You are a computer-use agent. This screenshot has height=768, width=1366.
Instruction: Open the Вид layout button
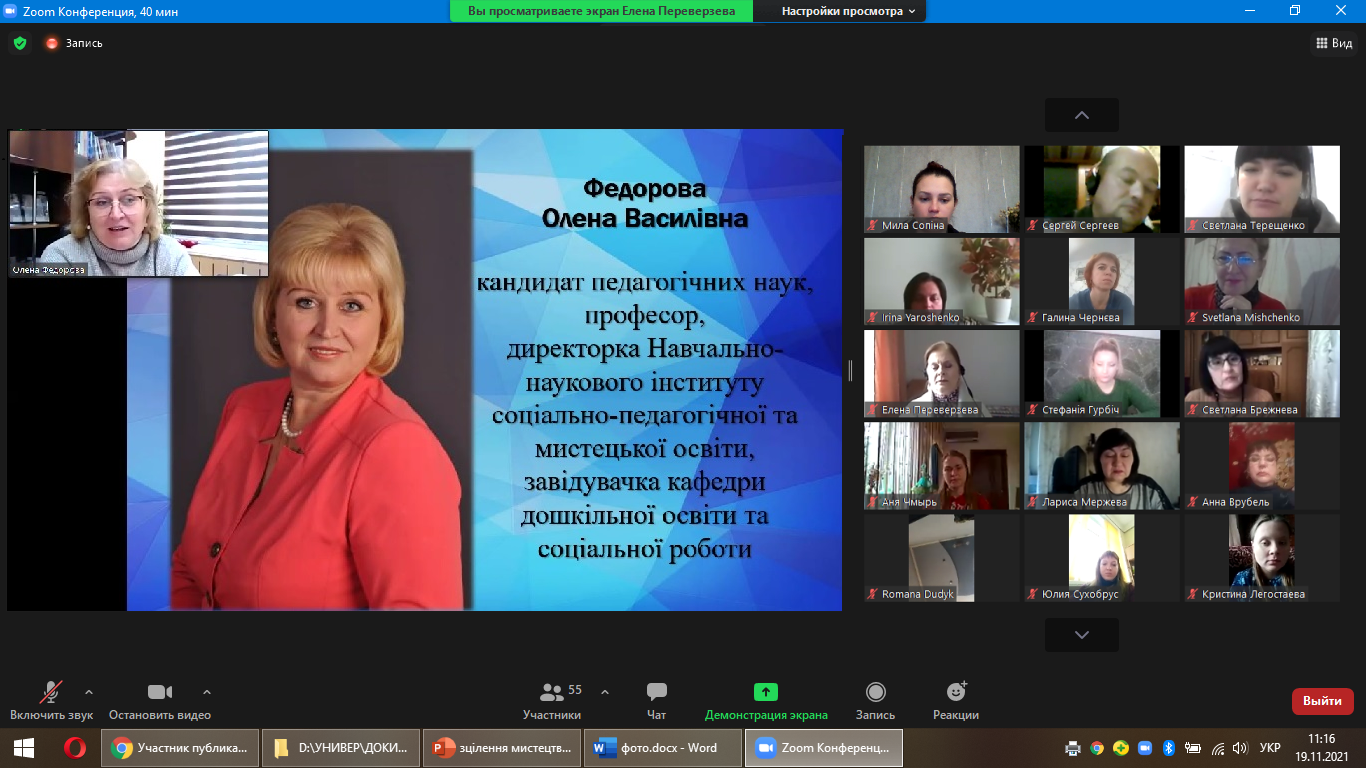click(1334, 43)
